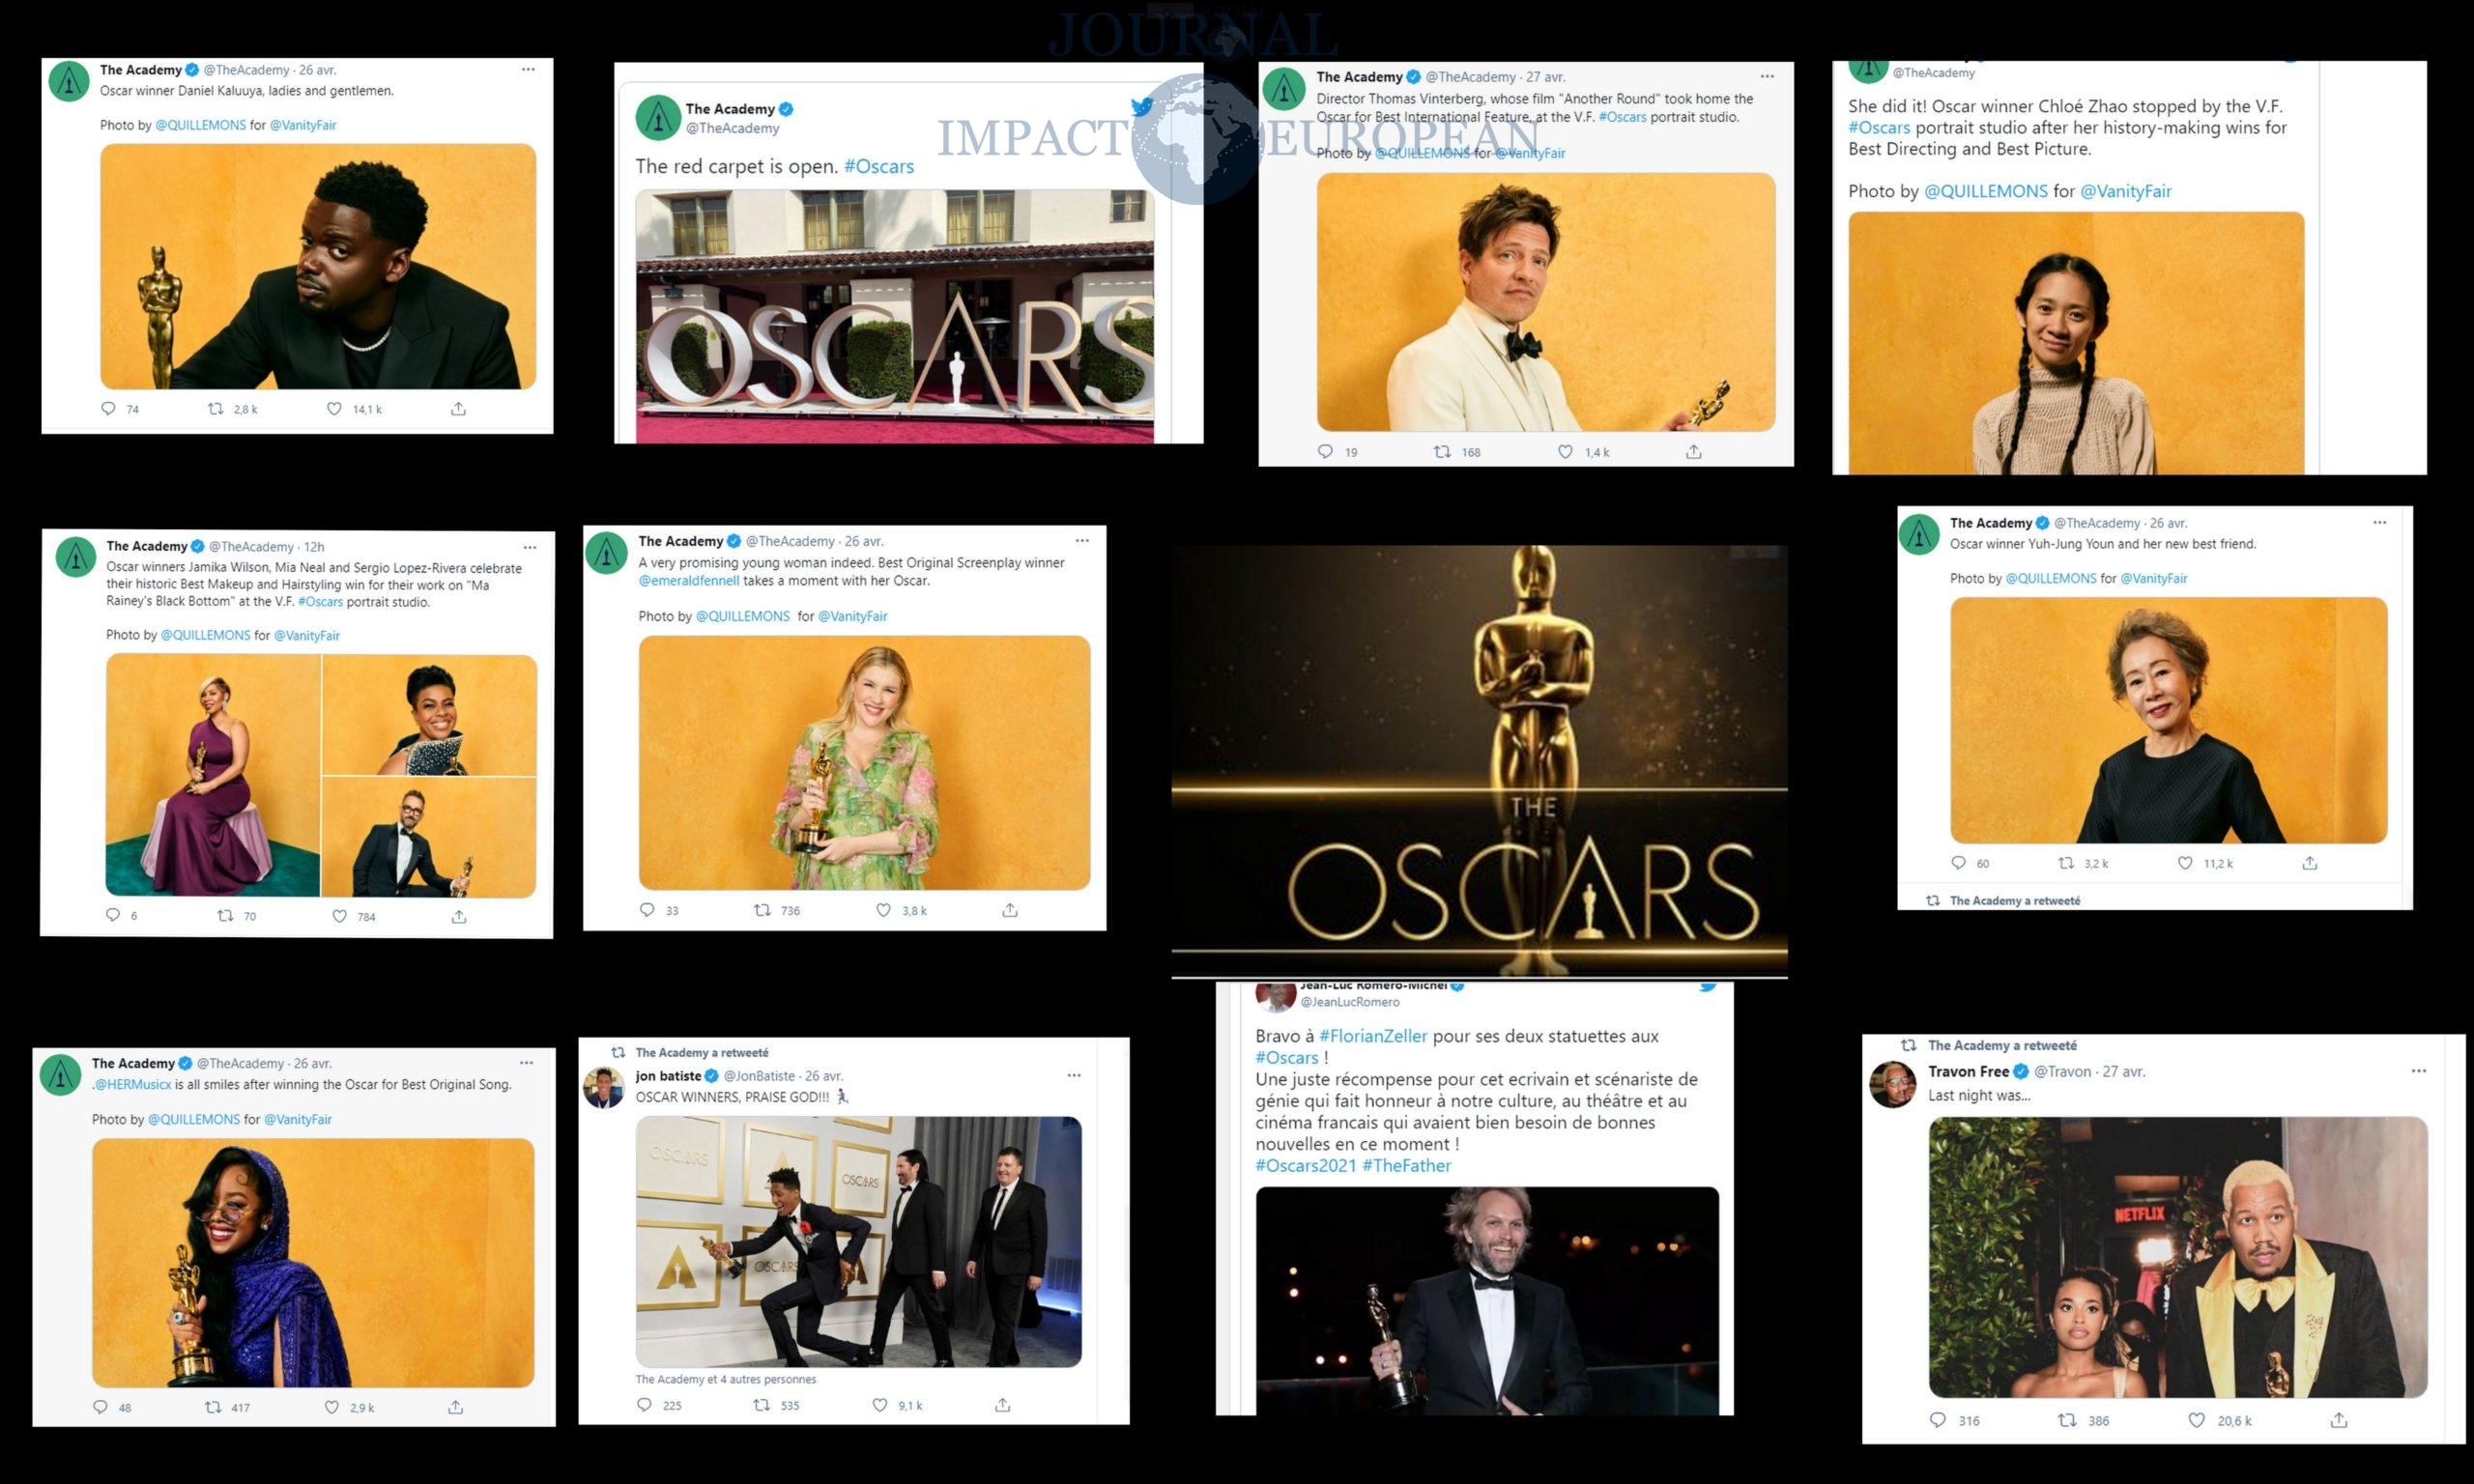
Task: Follow the @VanityFair link in H.E.R. tweet
Action: click(298, 1119)
